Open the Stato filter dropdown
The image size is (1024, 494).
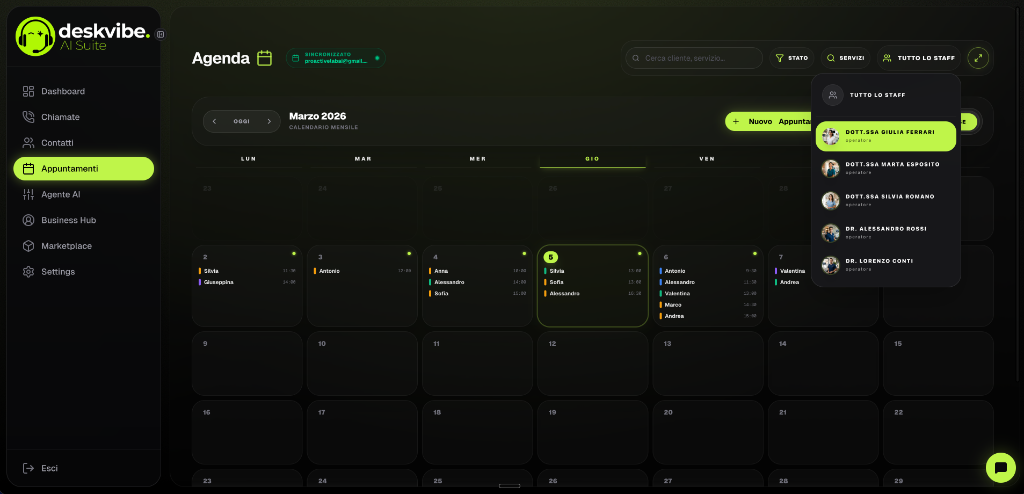point(792,58)
